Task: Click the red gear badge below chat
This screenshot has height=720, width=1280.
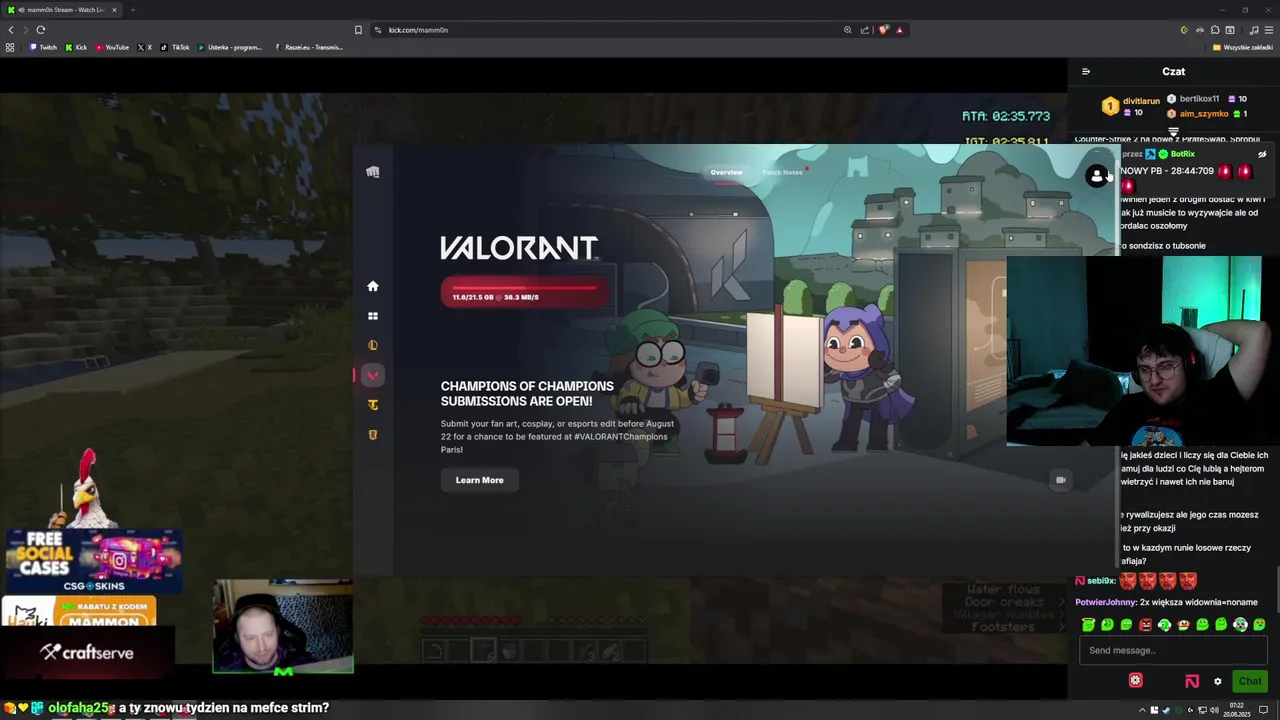Action: coord(1135,680)
